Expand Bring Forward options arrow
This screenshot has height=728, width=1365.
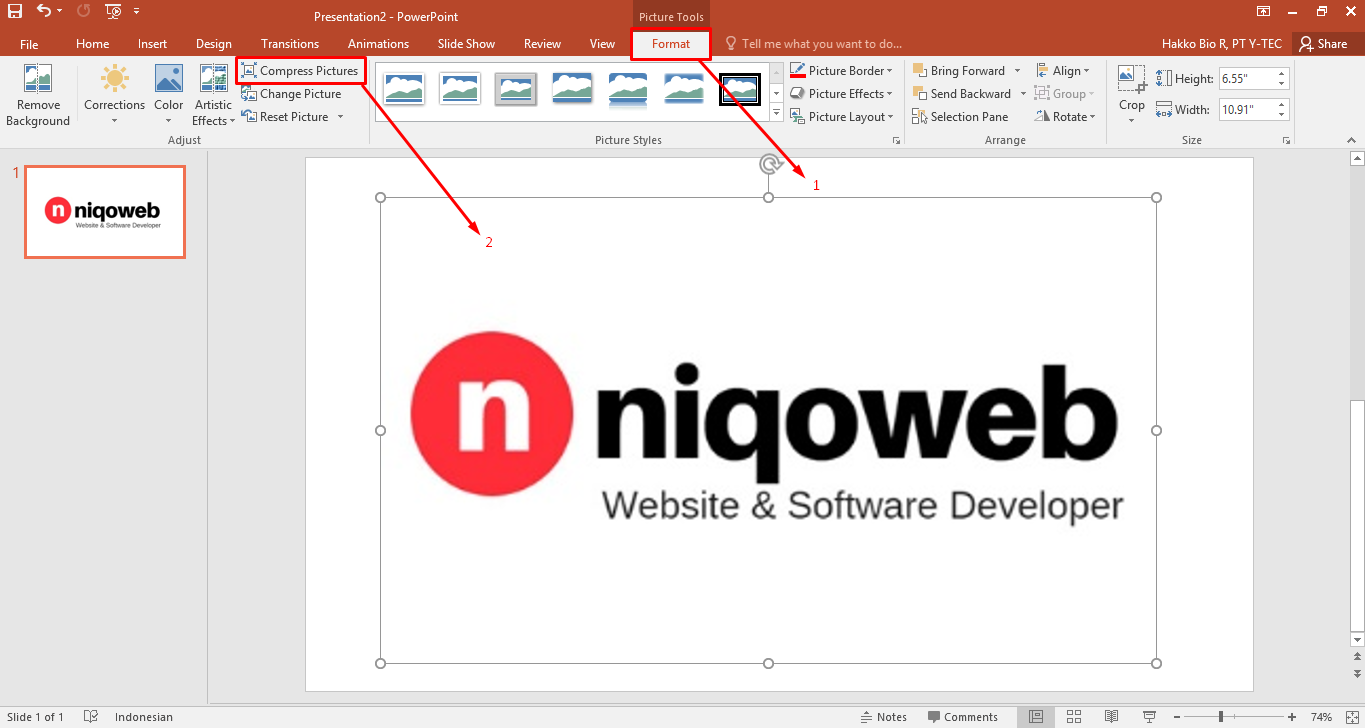click(1017, 71)
